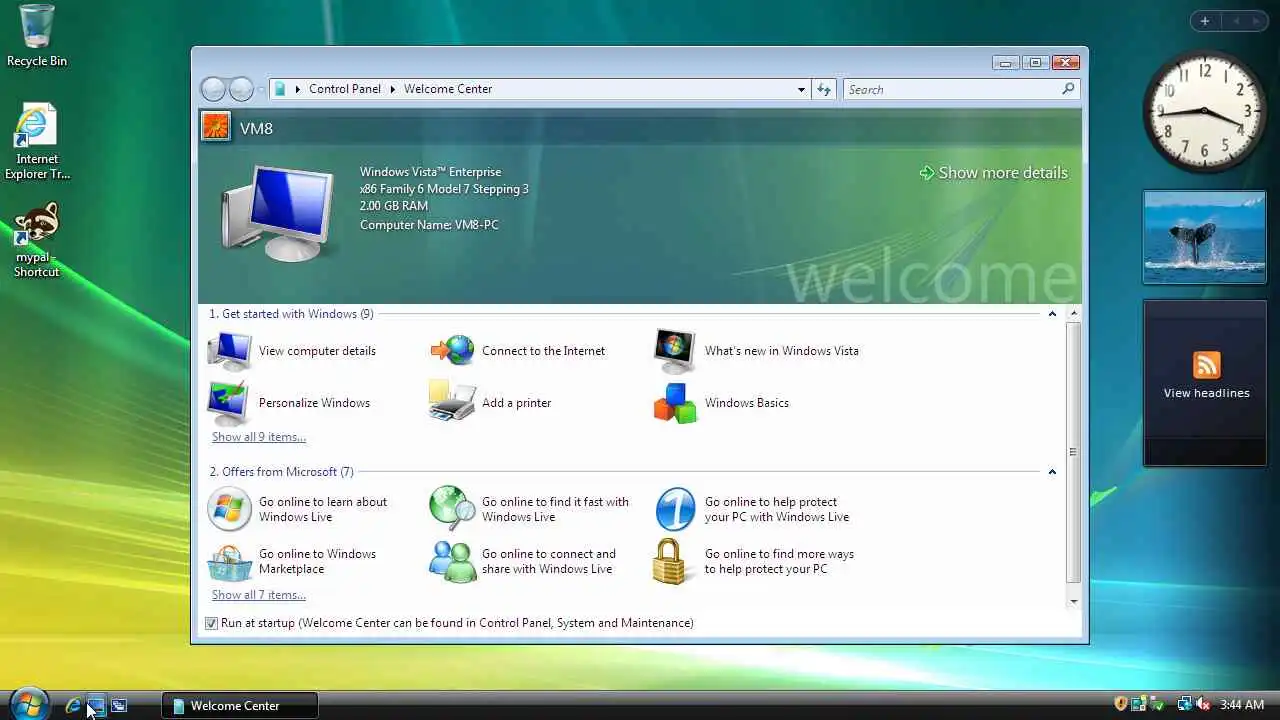The height and width of the screenshot is (720, 1280).
Task: Click the Back navigation button
Action: [214, 89]
